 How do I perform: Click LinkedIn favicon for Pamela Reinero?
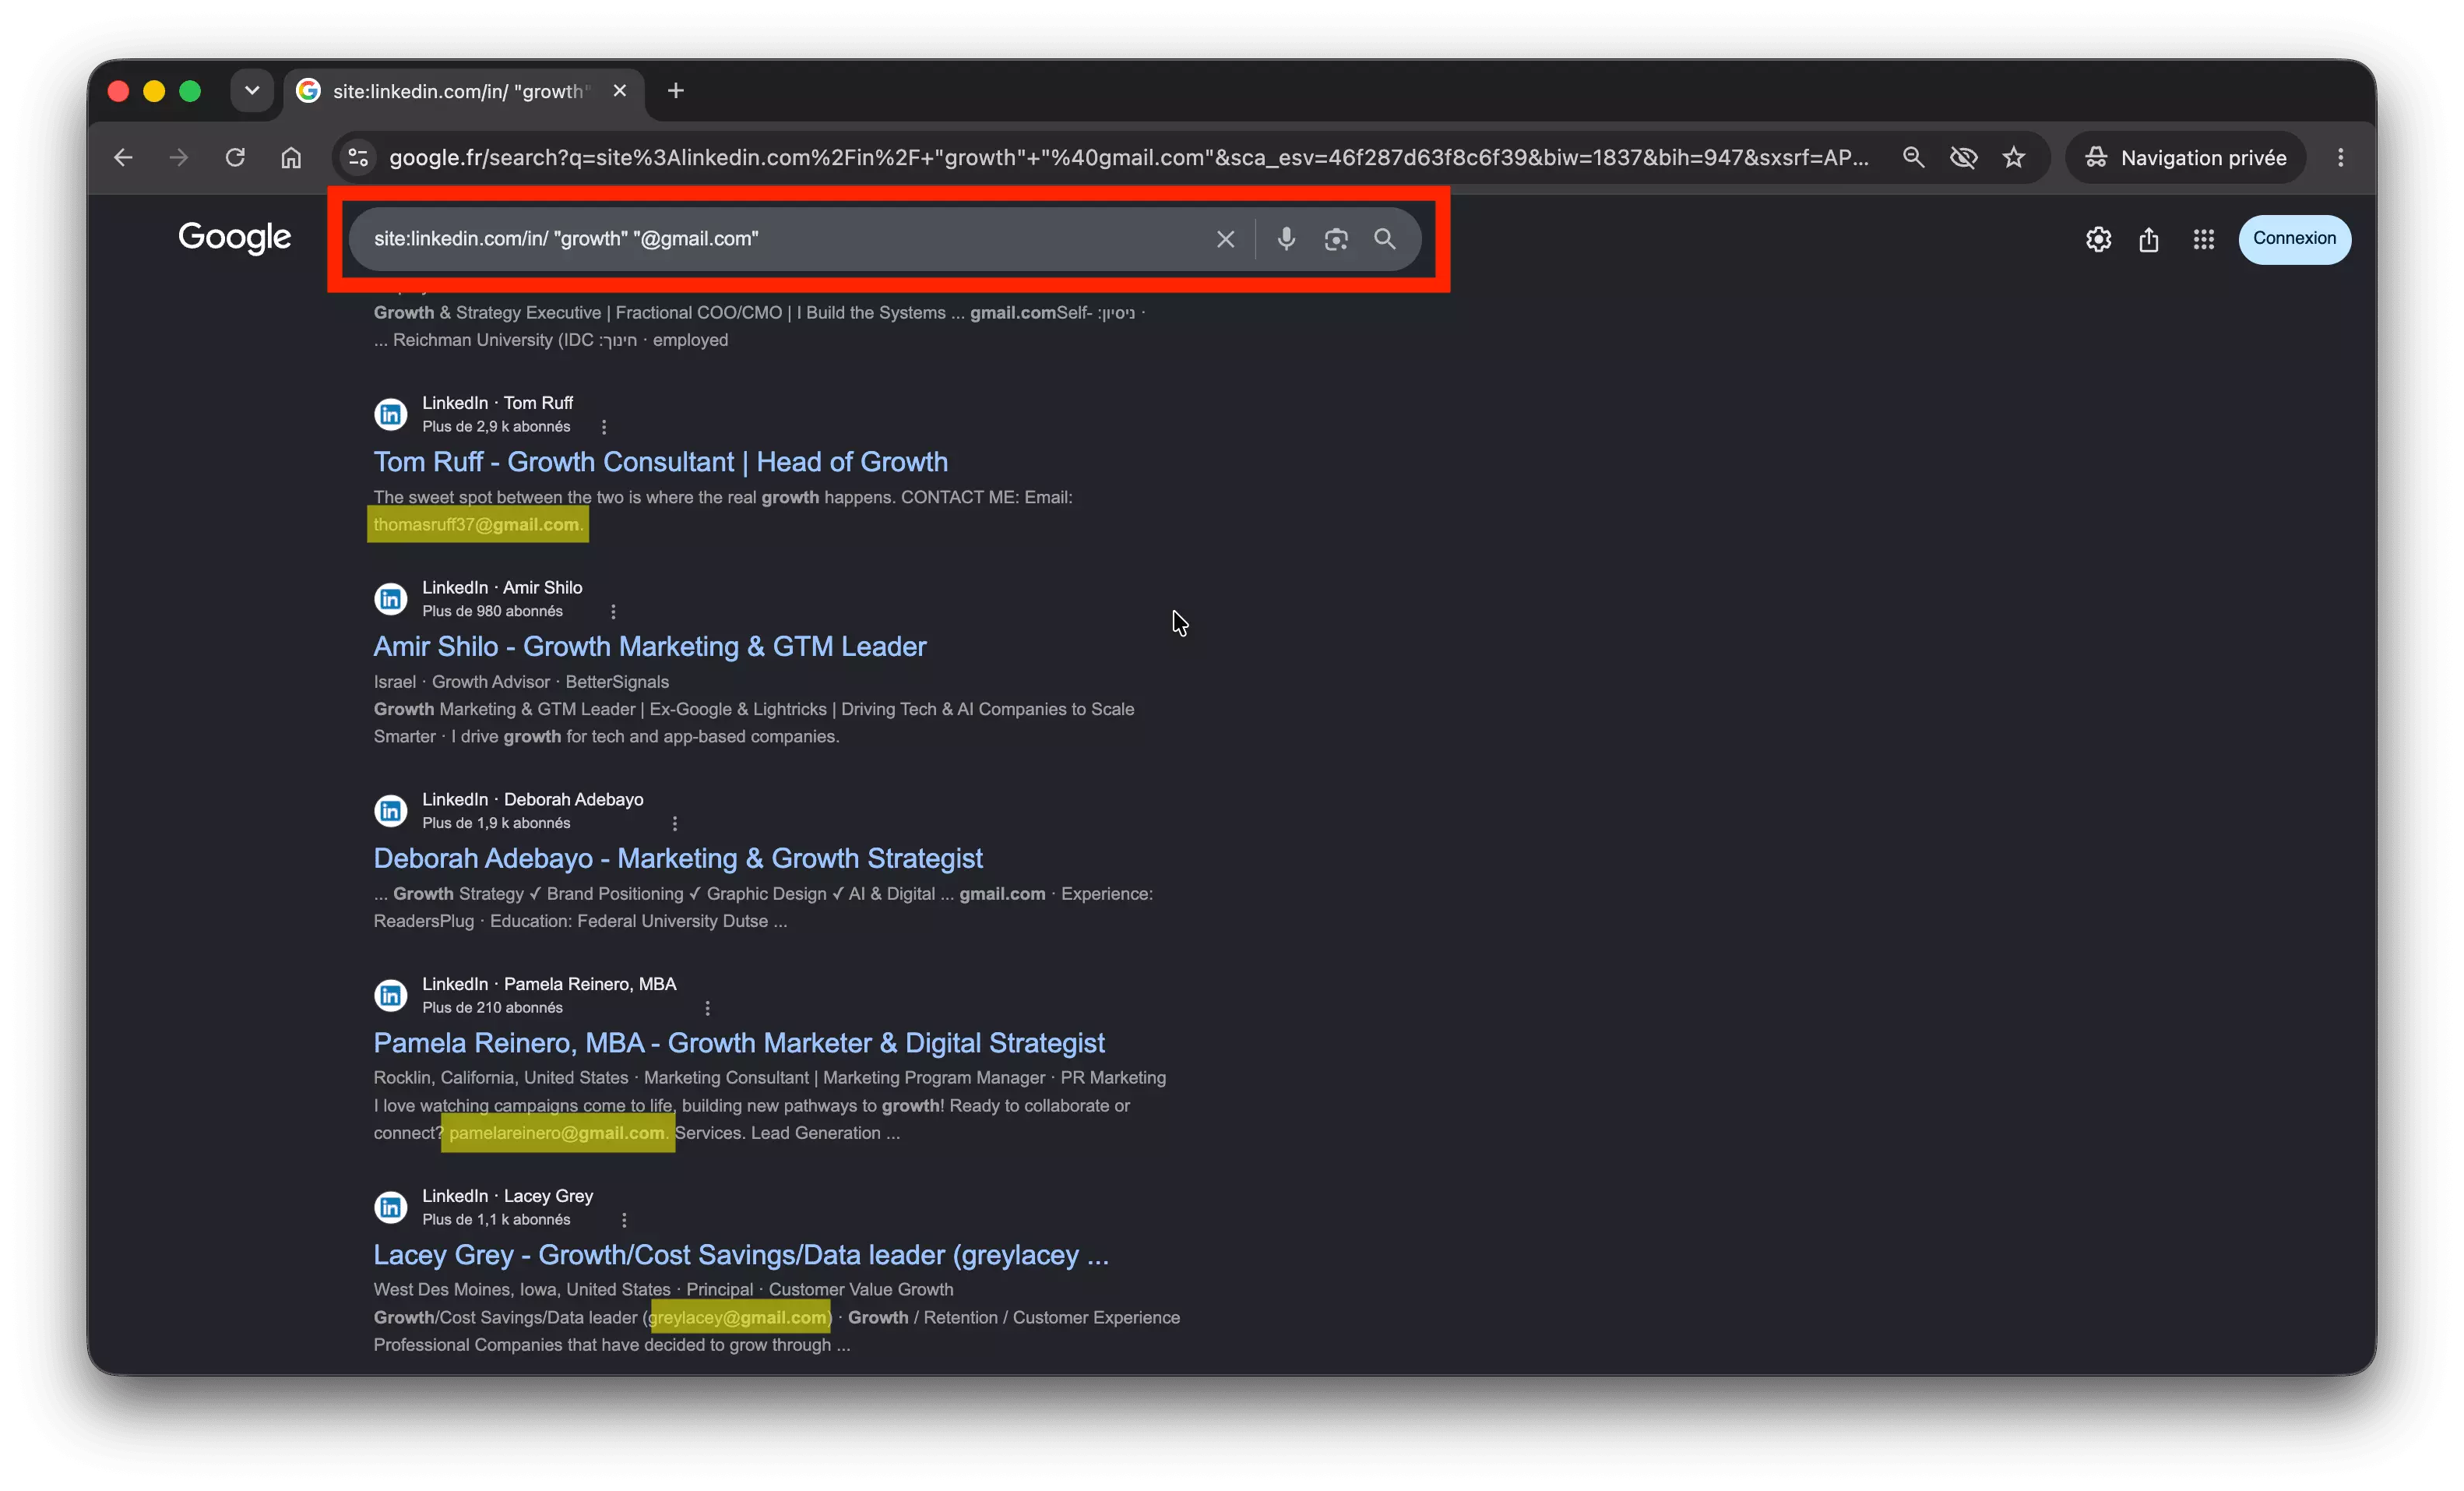coord(391,995)
